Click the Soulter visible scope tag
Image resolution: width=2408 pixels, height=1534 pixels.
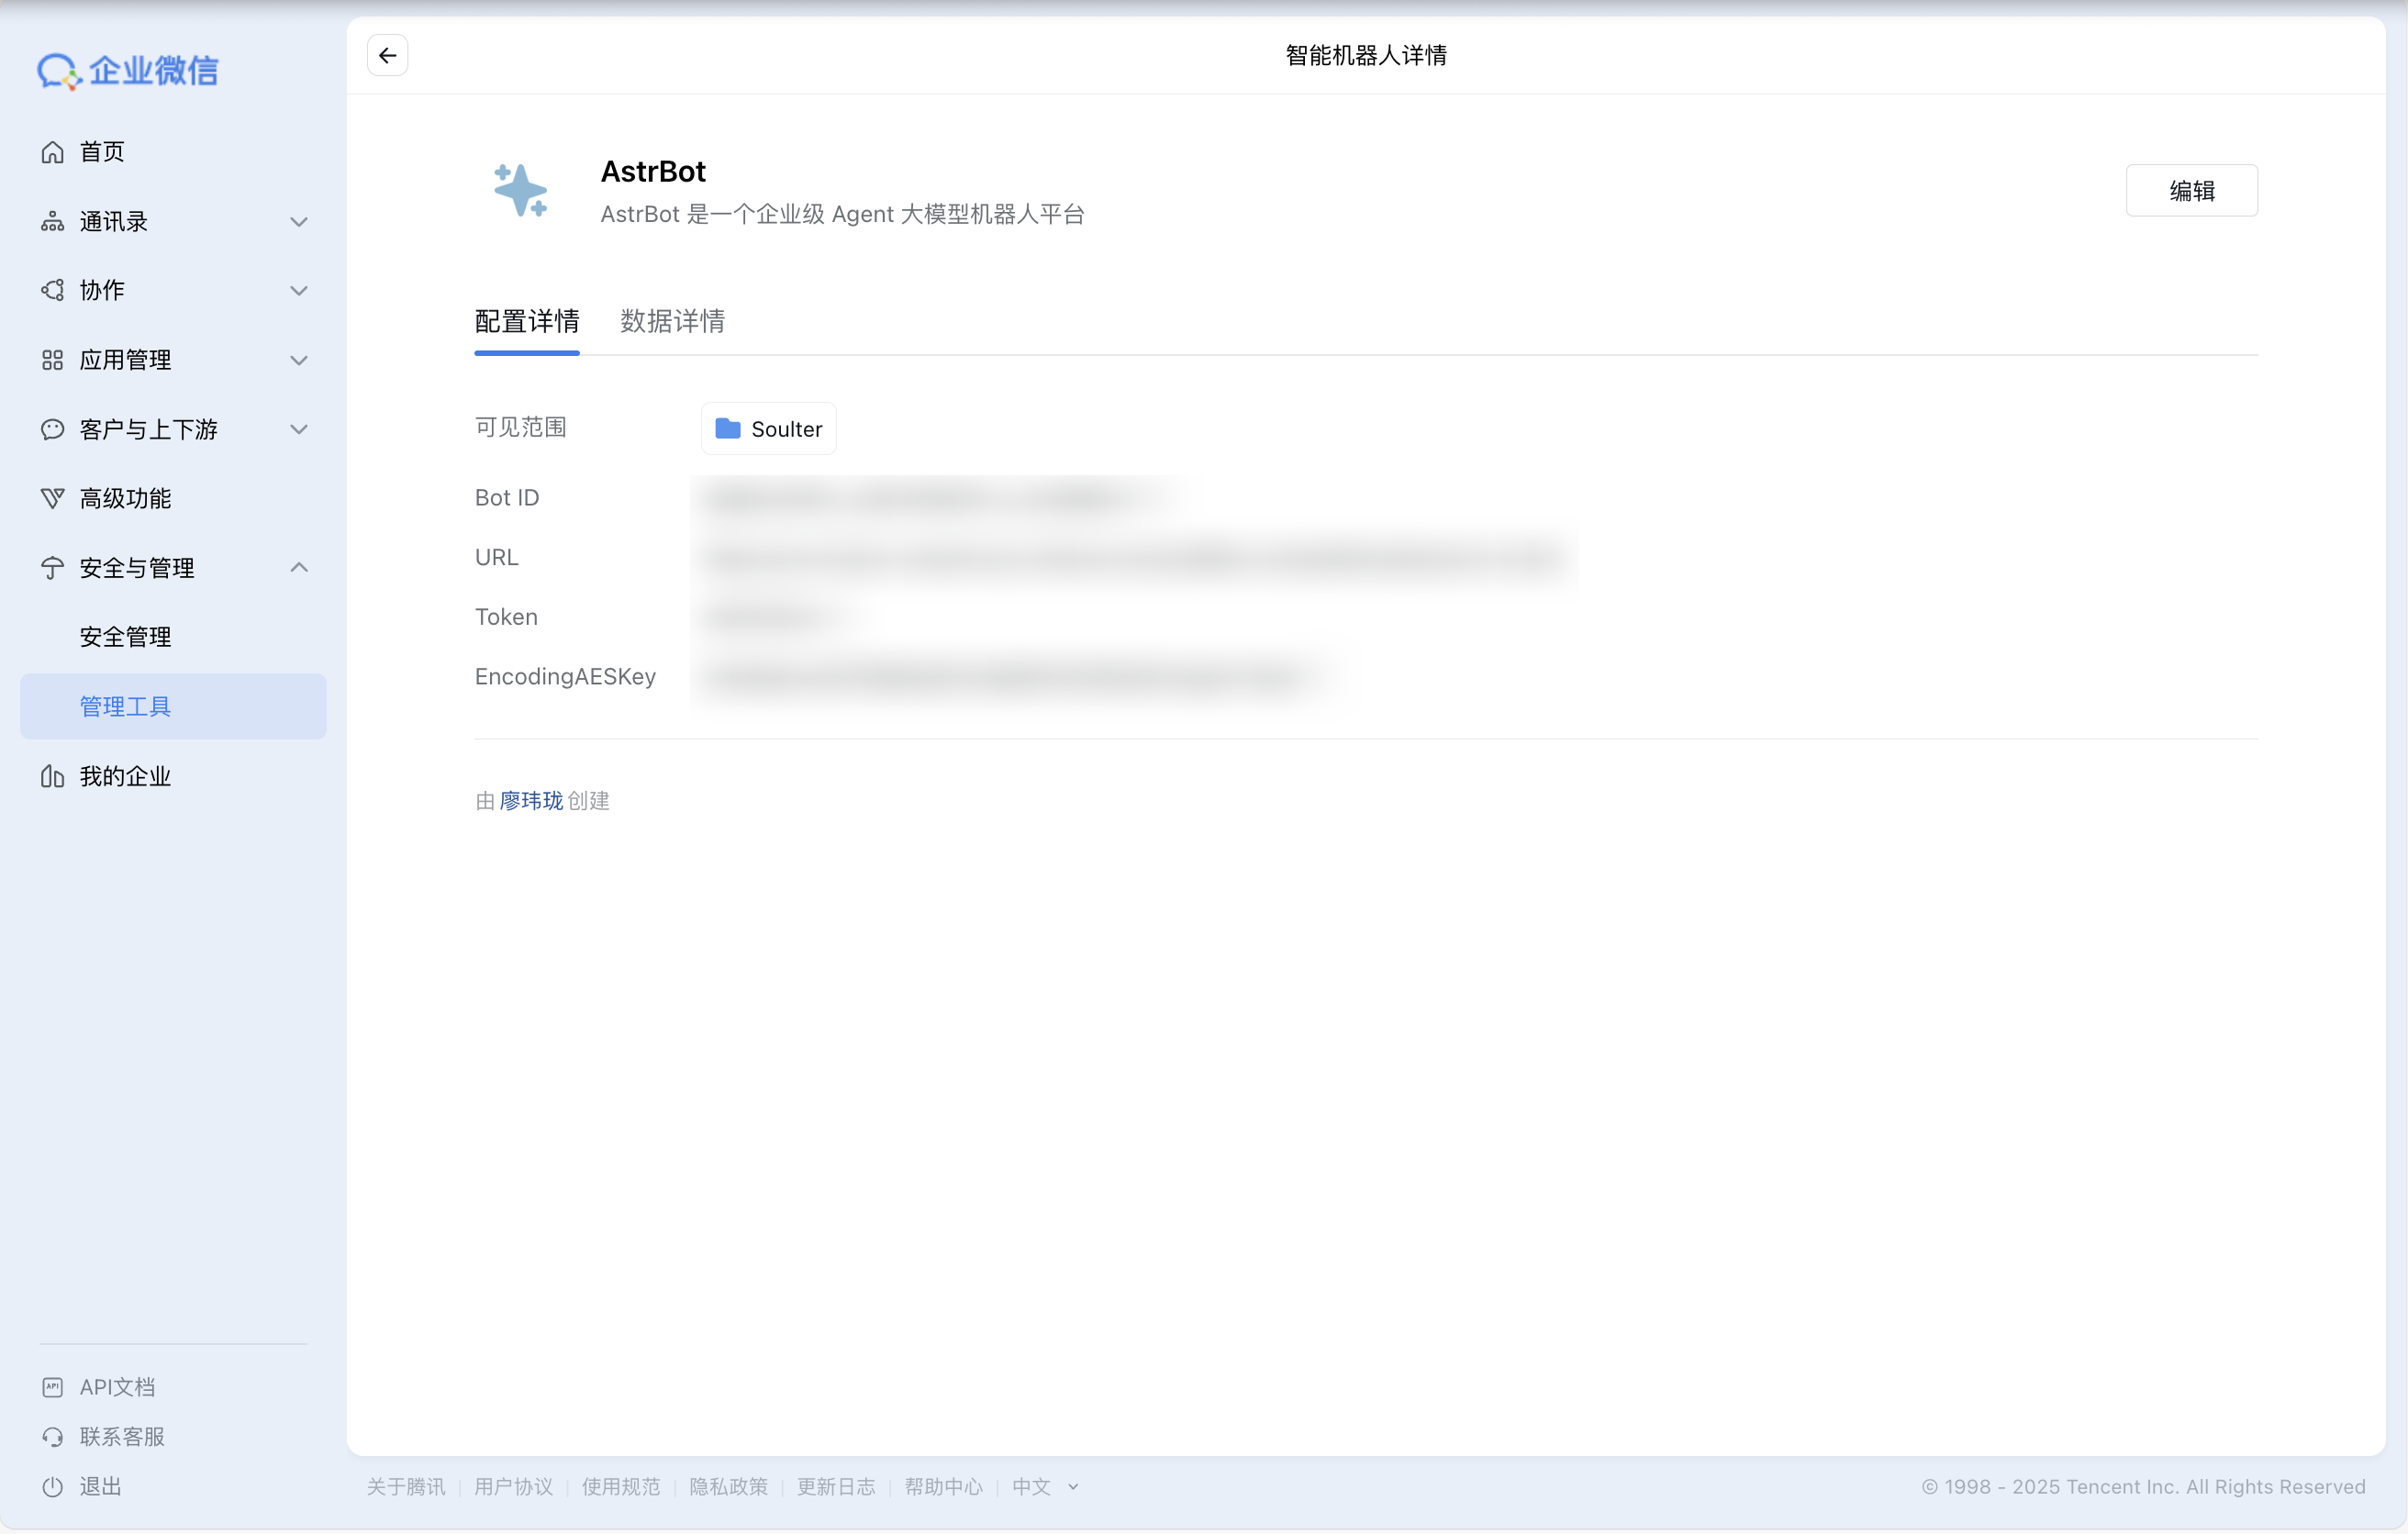pos(767,428)
